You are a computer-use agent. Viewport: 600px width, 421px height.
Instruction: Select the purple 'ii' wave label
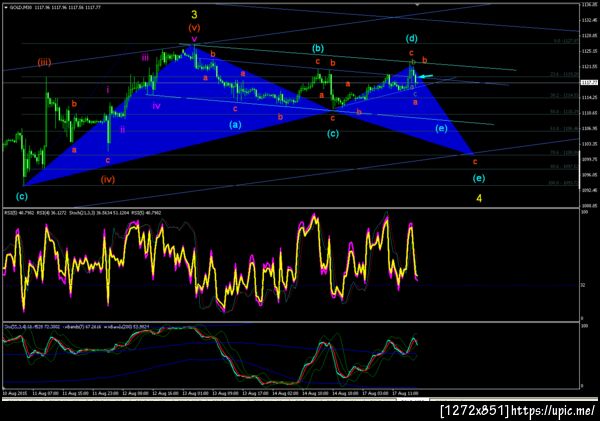(x=122, y=130)
